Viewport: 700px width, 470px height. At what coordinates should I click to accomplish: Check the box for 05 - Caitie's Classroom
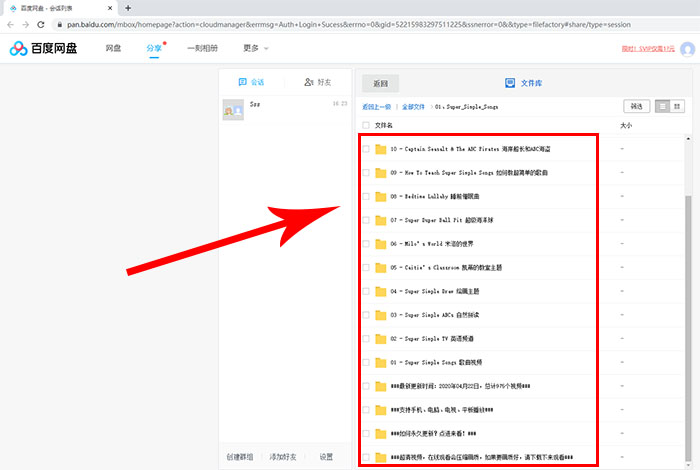(366, 267)
